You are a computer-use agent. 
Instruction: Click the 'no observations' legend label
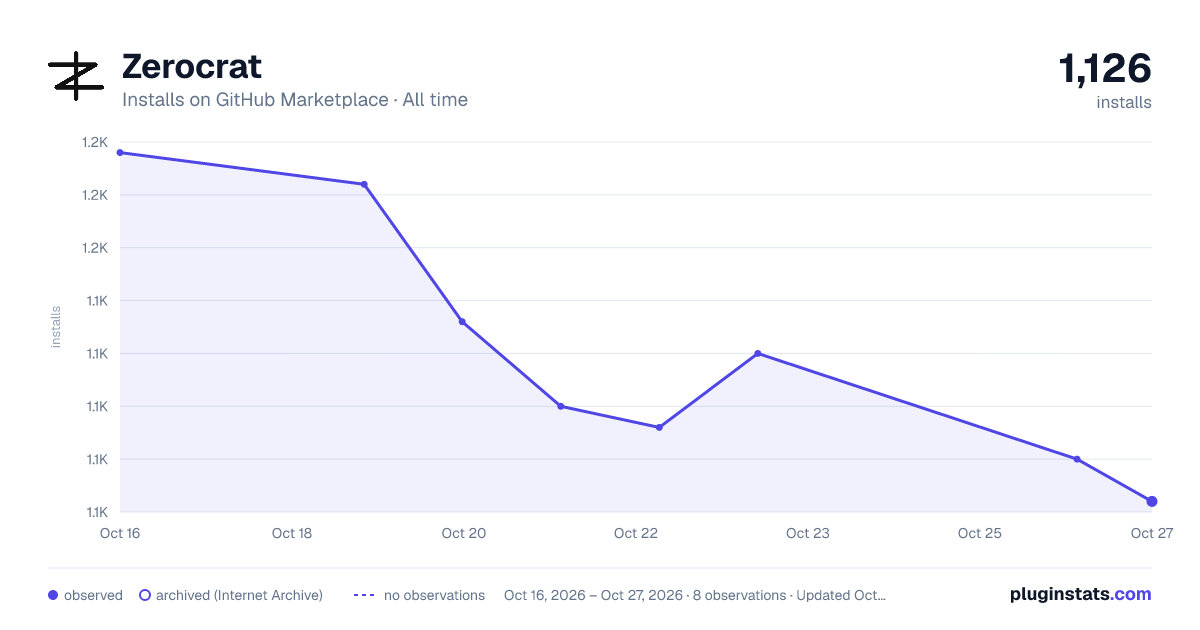point(434,595)
